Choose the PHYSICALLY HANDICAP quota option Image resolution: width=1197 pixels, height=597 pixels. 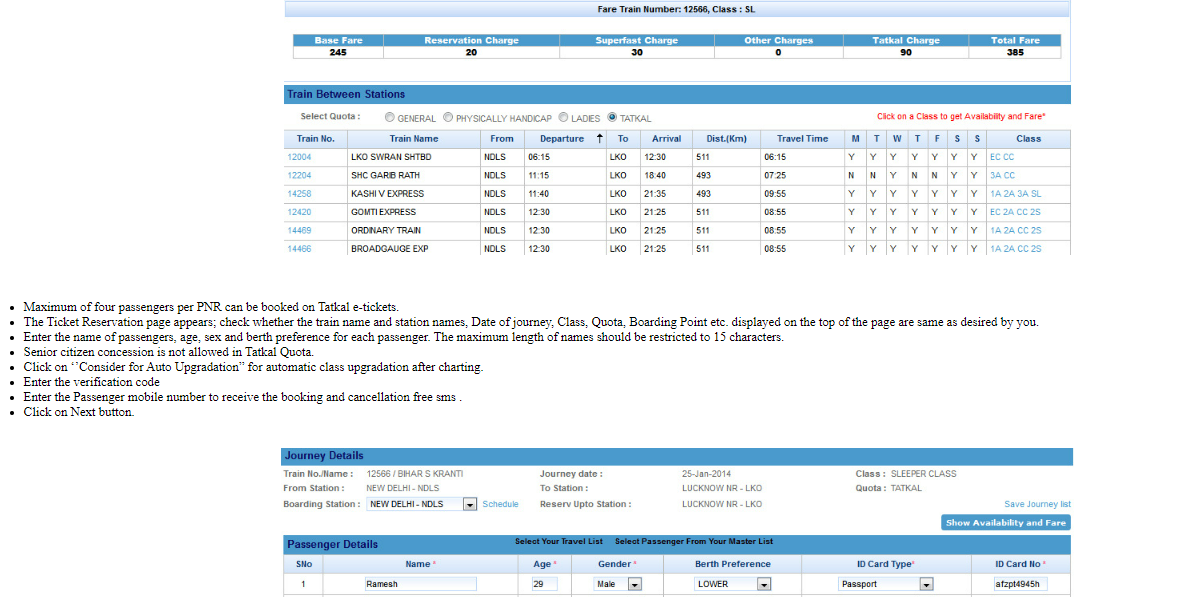[x=448, y=118]
